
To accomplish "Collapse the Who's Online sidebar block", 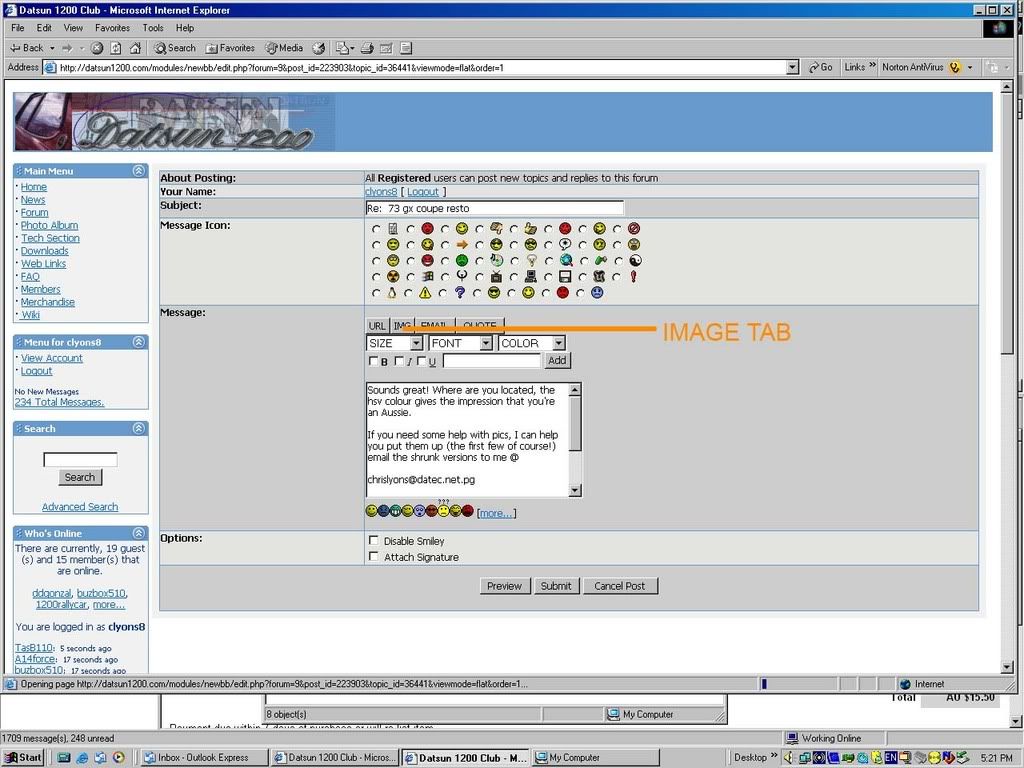I will pos(138,534).
